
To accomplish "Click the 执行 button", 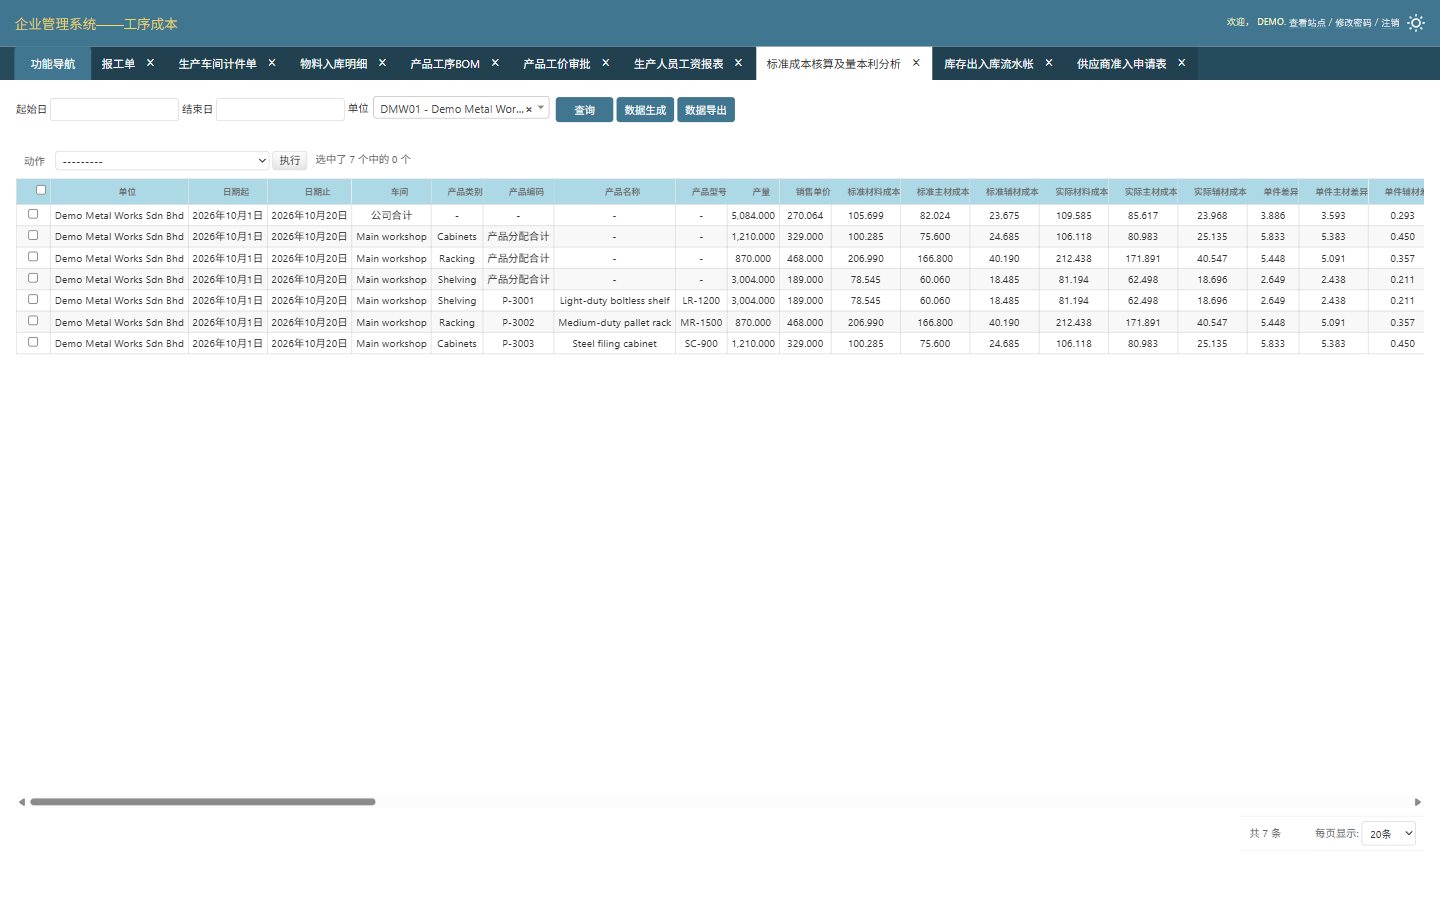I will click(290, 161).
